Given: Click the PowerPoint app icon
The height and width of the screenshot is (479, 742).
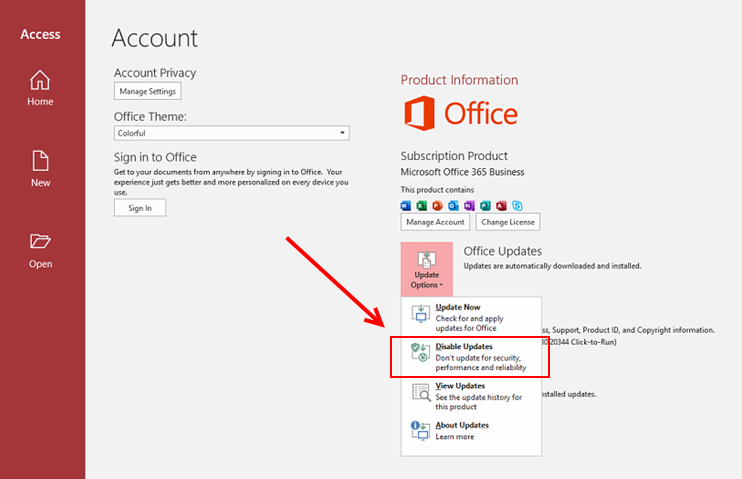Looking at the screenshot, I should (x=438, y=206).
